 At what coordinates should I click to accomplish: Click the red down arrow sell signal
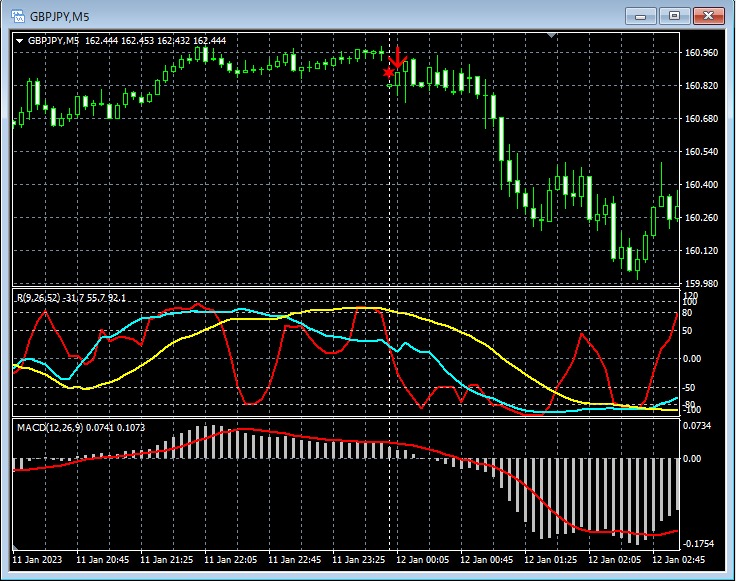pyautogui.click(x=398, y=56)
